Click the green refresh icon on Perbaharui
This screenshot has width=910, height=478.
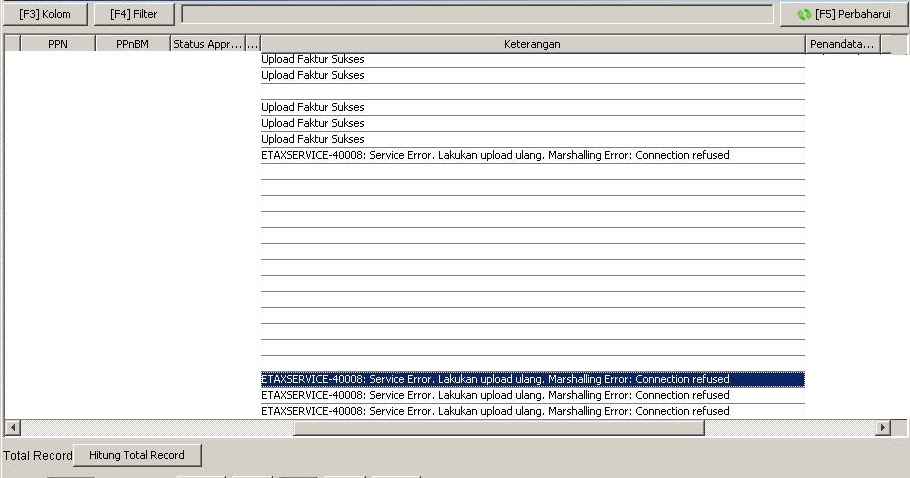[x=804, y=15]
